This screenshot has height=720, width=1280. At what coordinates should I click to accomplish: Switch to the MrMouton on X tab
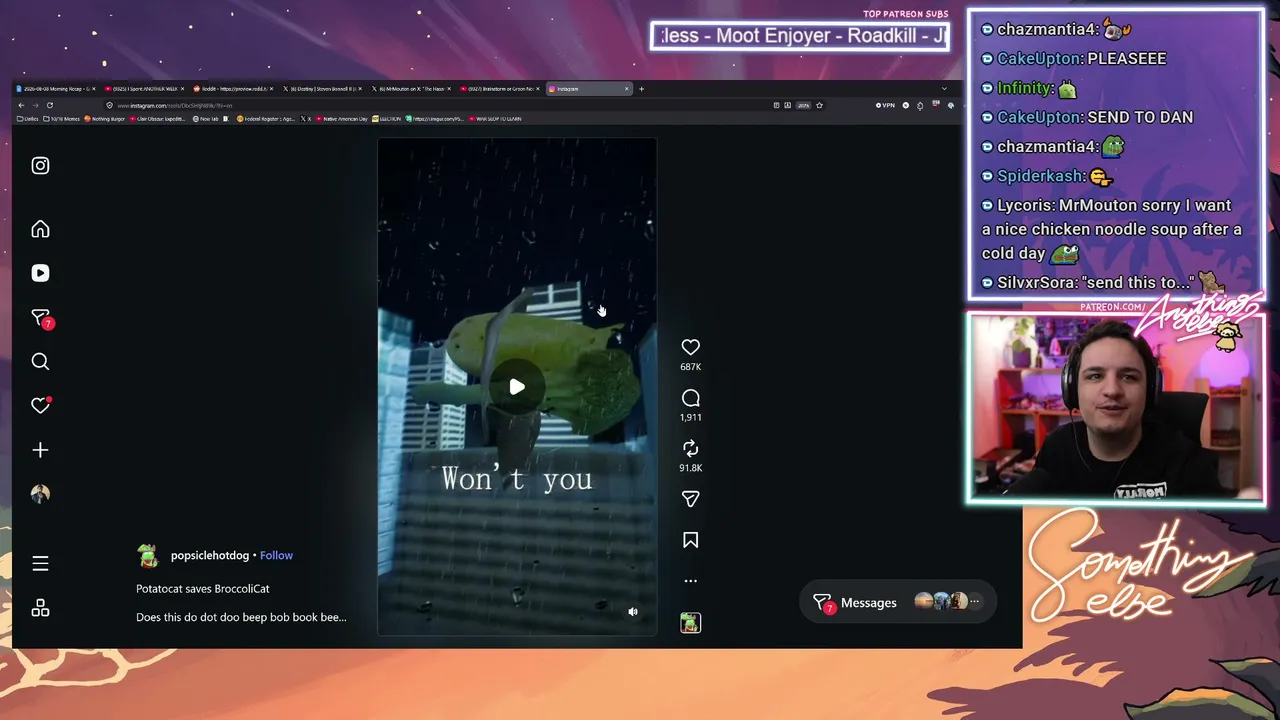[x=412, y=89]
